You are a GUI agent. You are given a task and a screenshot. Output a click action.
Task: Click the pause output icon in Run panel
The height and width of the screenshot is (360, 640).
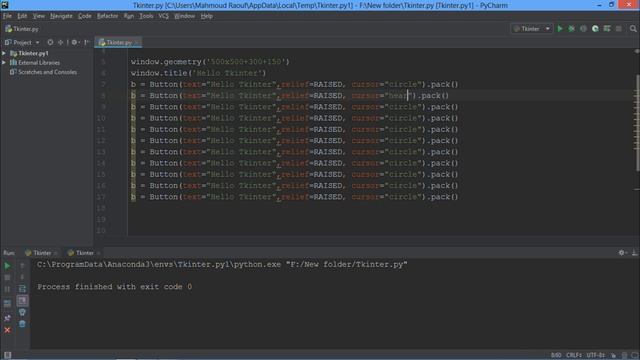click(x=7, y=289)
